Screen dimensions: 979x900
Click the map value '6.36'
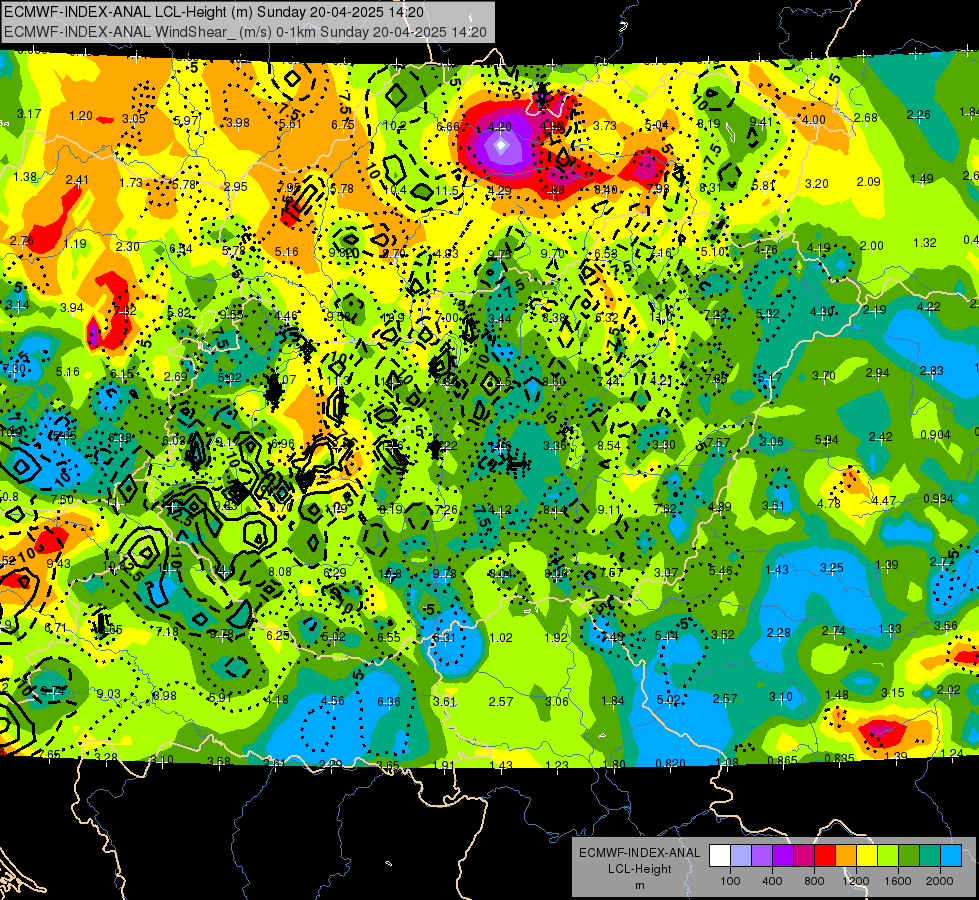click(388, 702)
